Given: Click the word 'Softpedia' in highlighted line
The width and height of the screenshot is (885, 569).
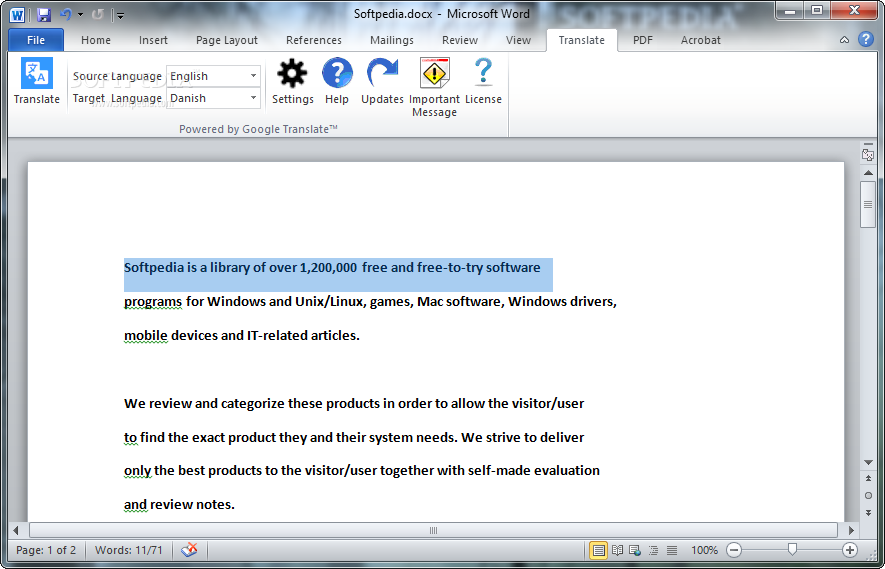Looking at the screenshot, I should tap(154, 268).
